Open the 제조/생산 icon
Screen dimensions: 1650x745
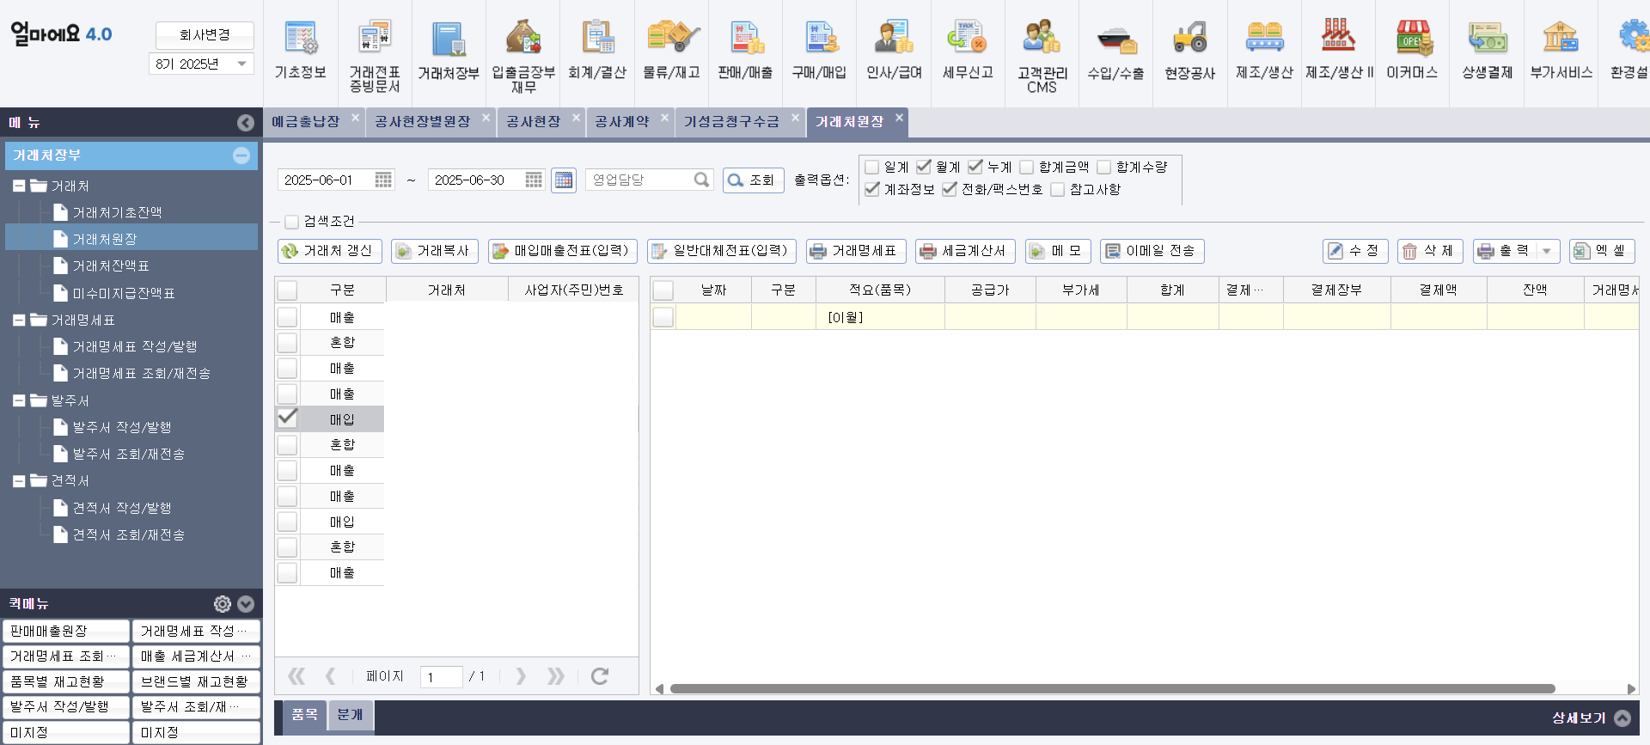1264,50
